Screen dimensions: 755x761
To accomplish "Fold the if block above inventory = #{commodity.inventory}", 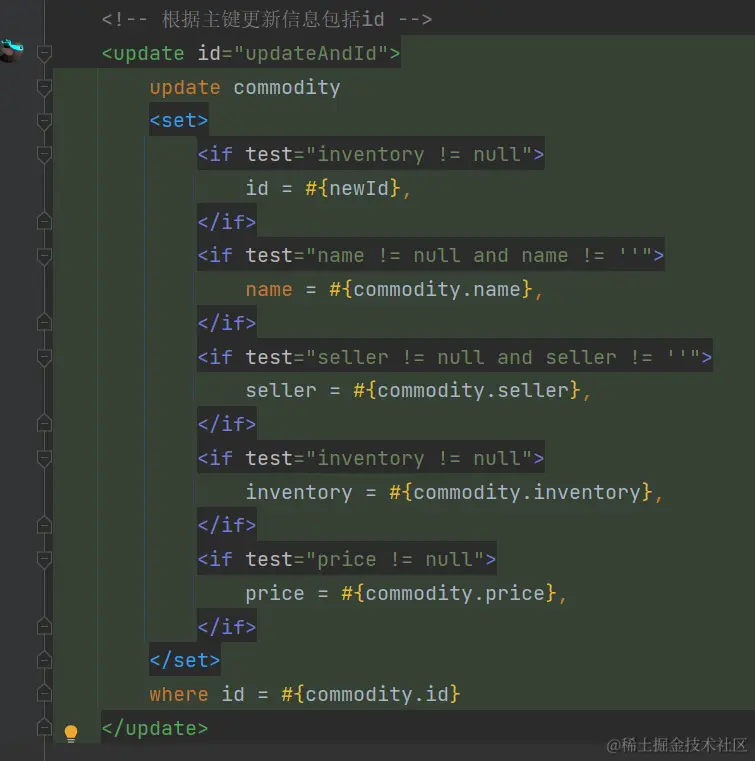I will tap(44, 459).
